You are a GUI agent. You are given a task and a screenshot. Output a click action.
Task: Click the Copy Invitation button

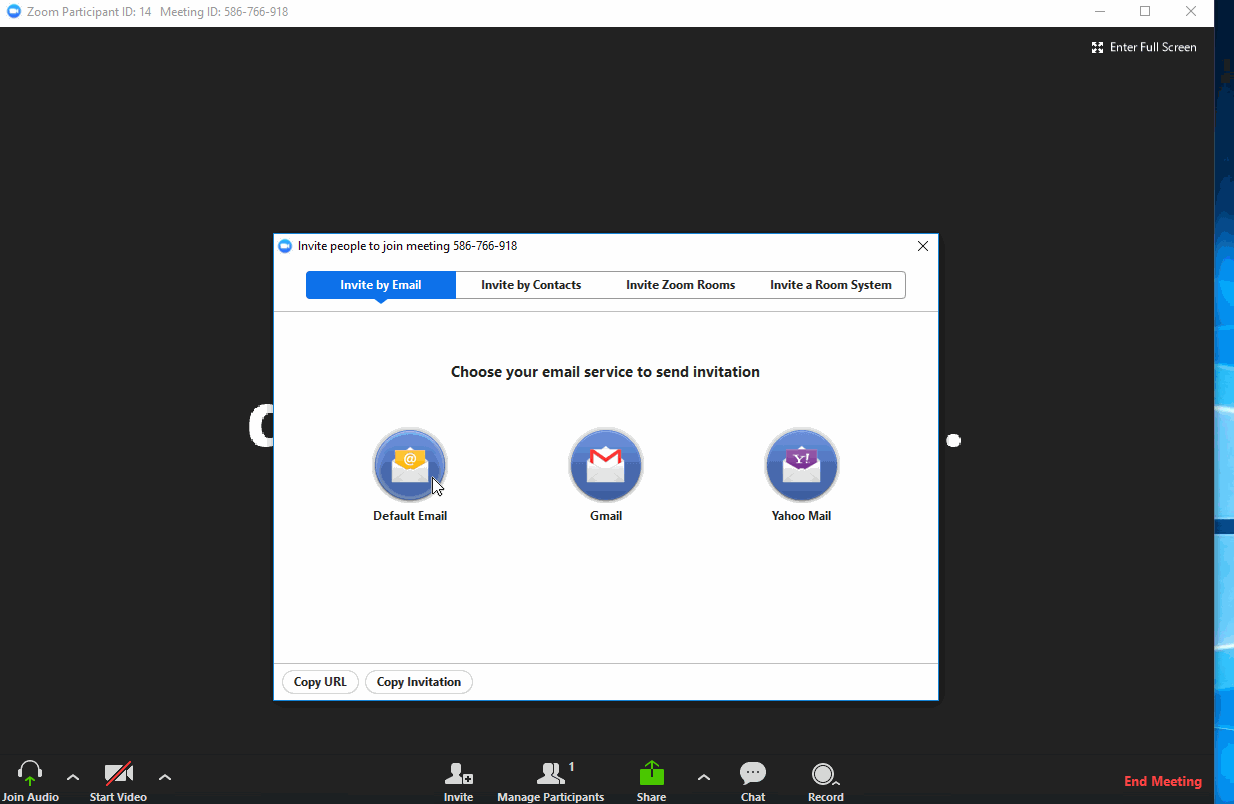[419, 682]
